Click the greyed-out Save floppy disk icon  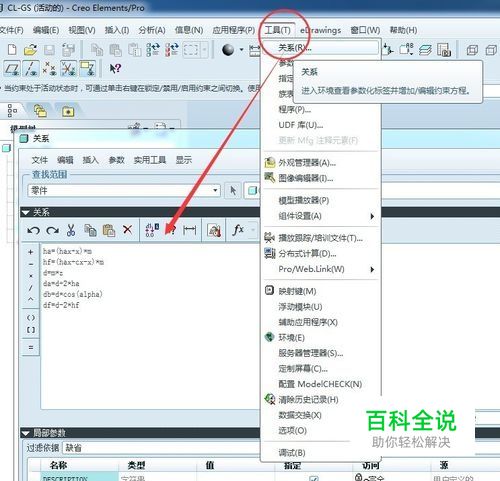[49, 50]
